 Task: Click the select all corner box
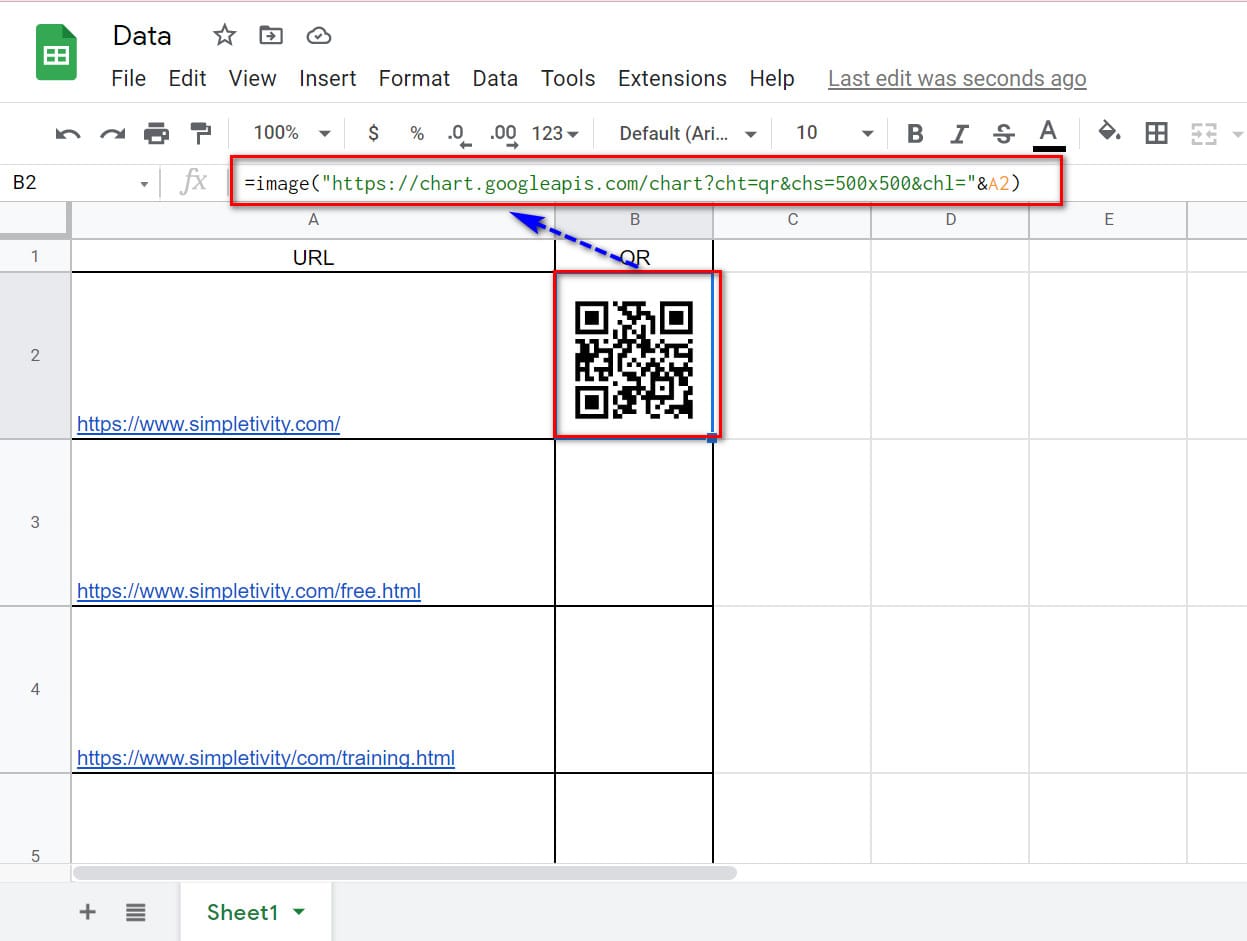pyautogui.click(x=35, y=220)
